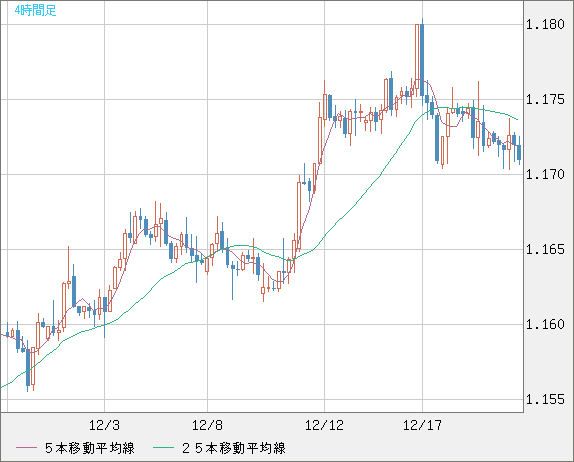Viewport: 574px width, 462px height.
Task: Click the 12/17 date axis label
Action: click(x=422, y=425)
